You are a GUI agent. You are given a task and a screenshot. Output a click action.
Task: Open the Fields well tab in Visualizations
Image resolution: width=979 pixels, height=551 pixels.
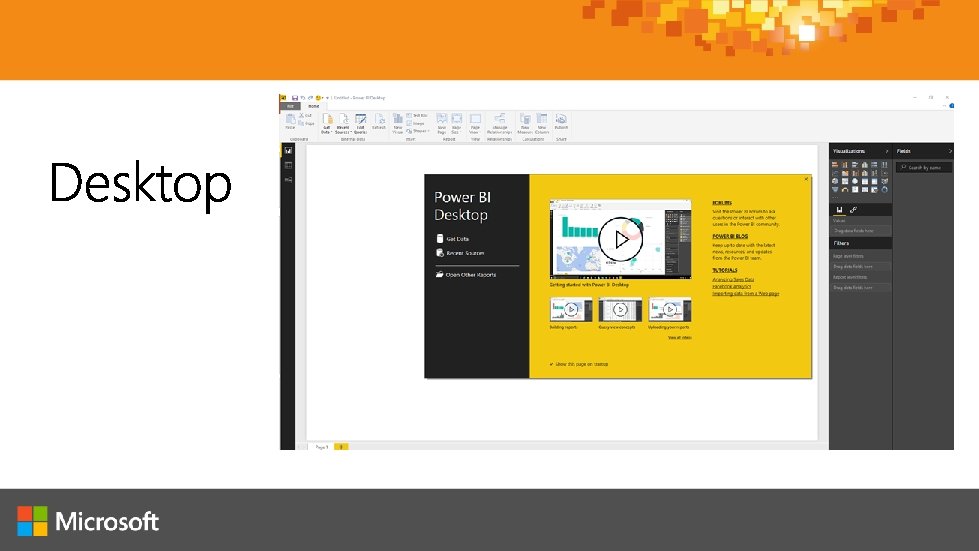coord(839,210)
